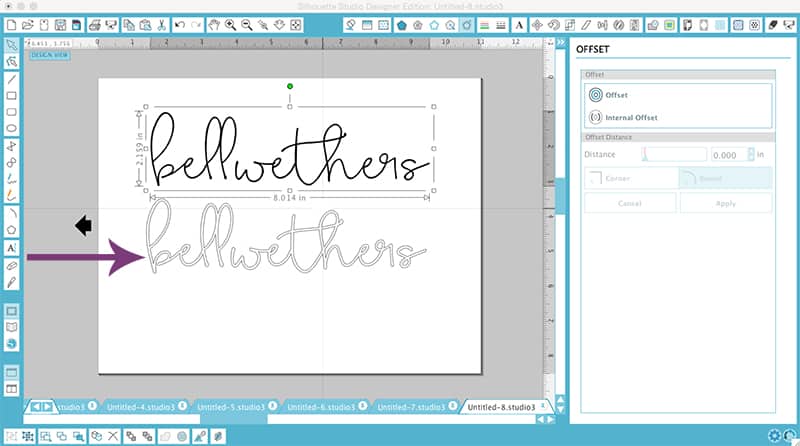The width and height of the screenshot is (800, 446).
Task: Click the Cancel button in the Offset panel
Action: click(x=630, y=203)
